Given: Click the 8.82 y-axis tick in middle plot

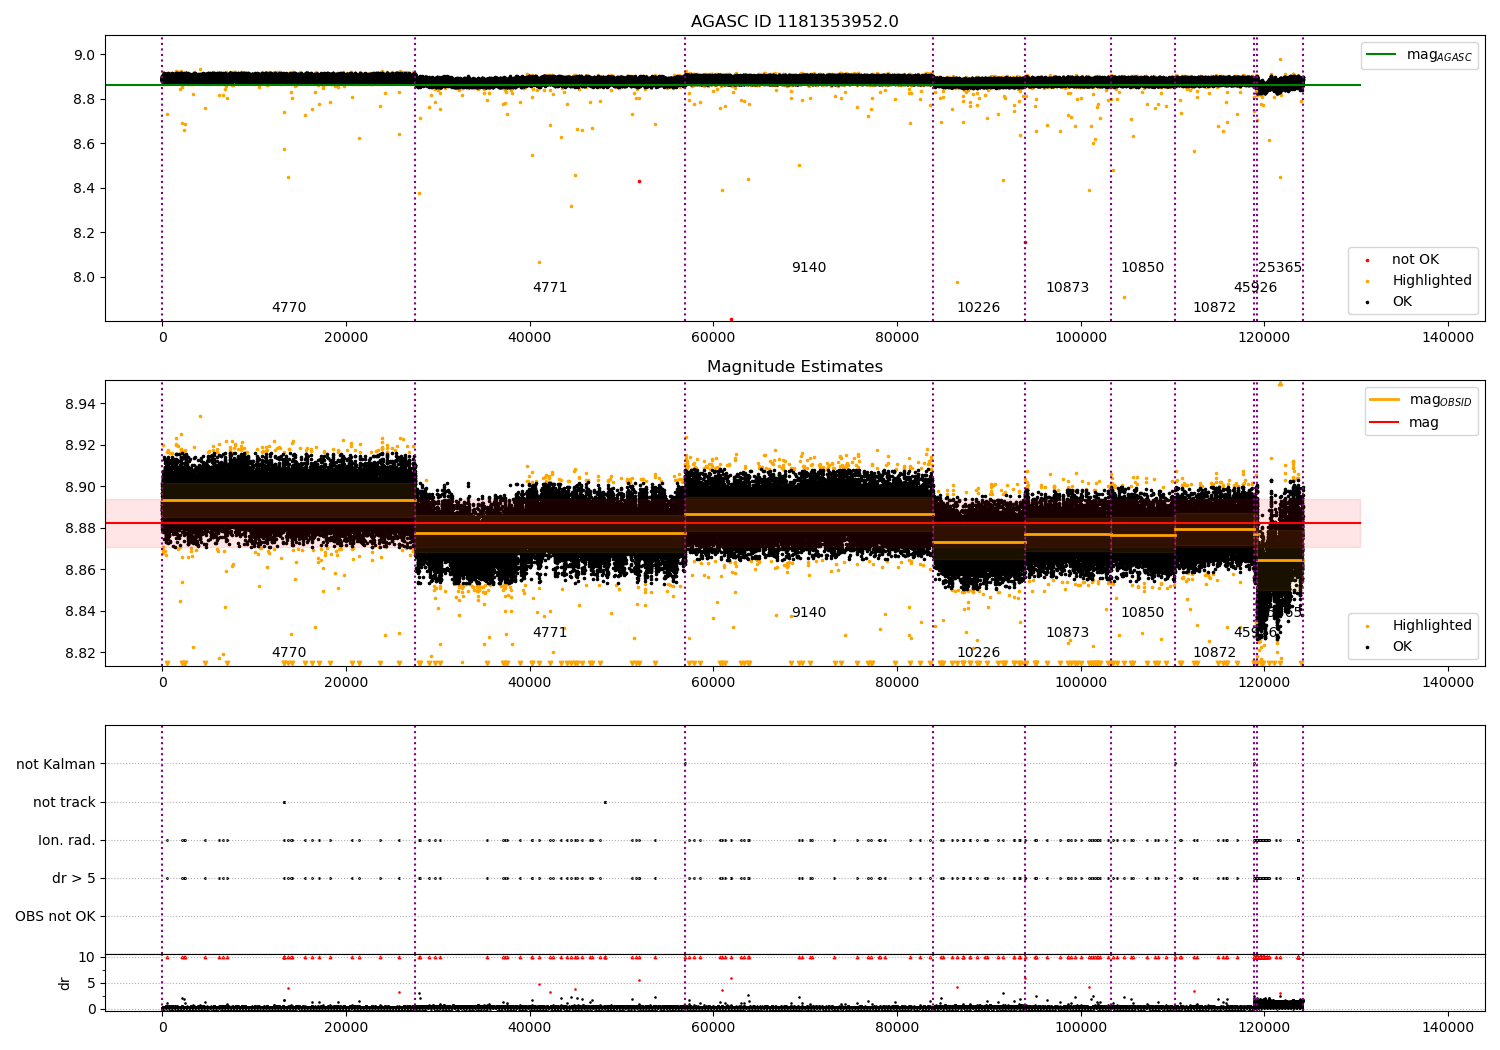Looking at the screenshot, I should pyautogui.click(x=81, y=653).
